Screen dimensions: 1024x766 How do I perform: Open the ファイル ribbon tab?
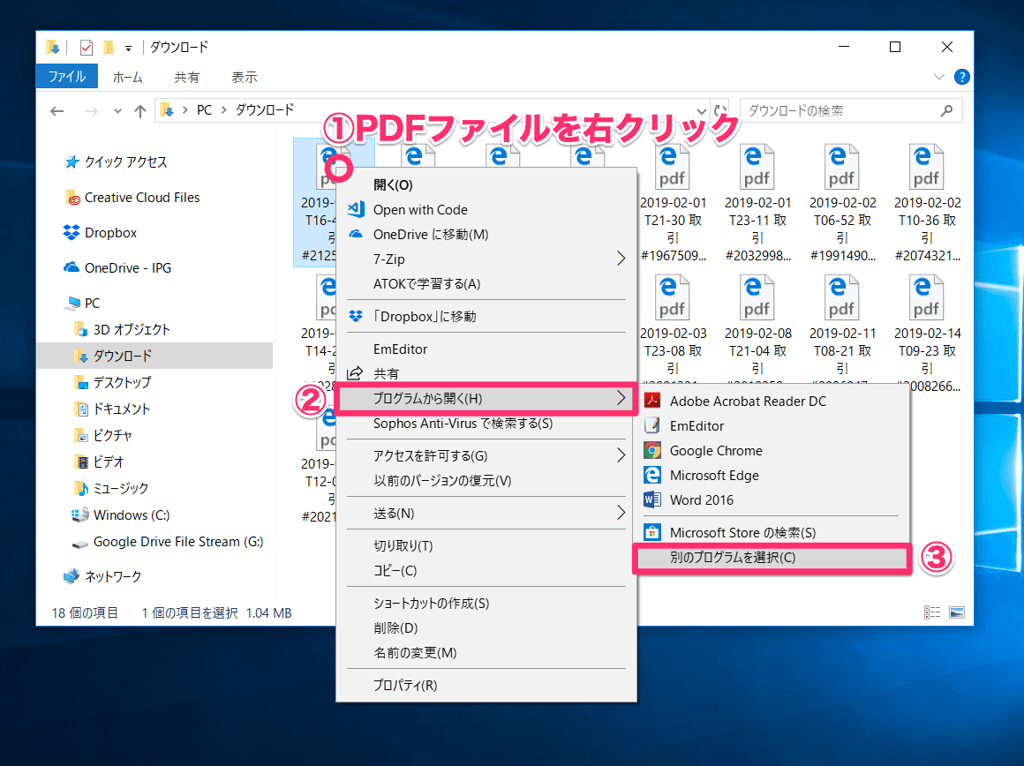pyautogui.click(x=67, y=76)
